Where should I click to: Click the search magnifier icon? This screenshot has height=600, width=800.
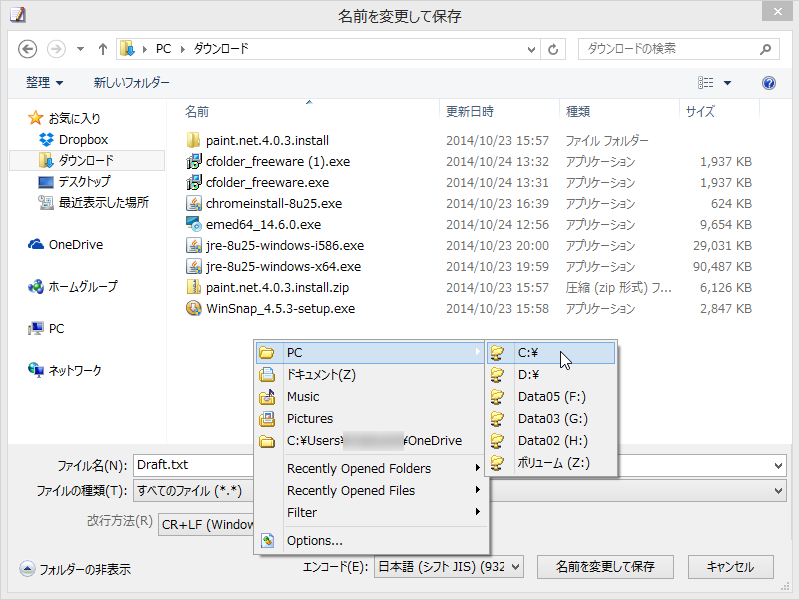pyautogui.click(x=765, y=49)
